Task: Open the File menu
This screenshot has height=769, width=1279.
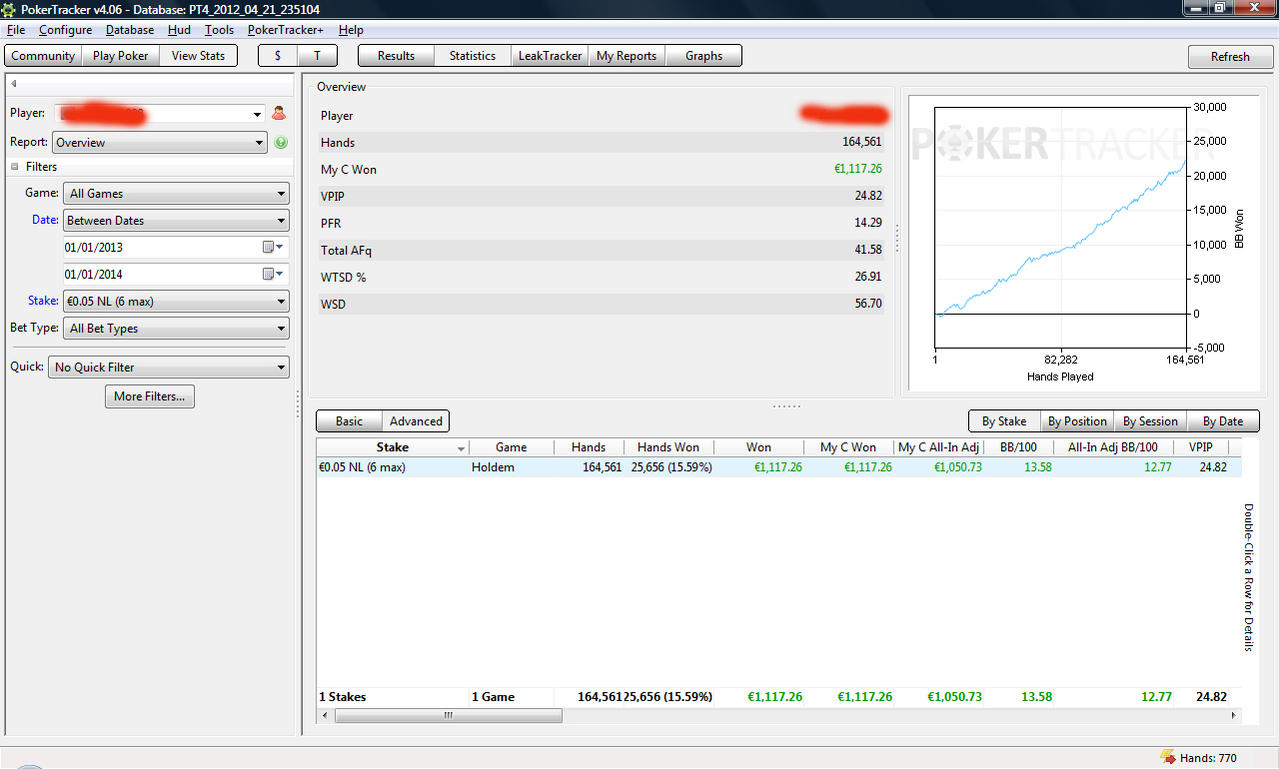Action: [x=16, y=30]
